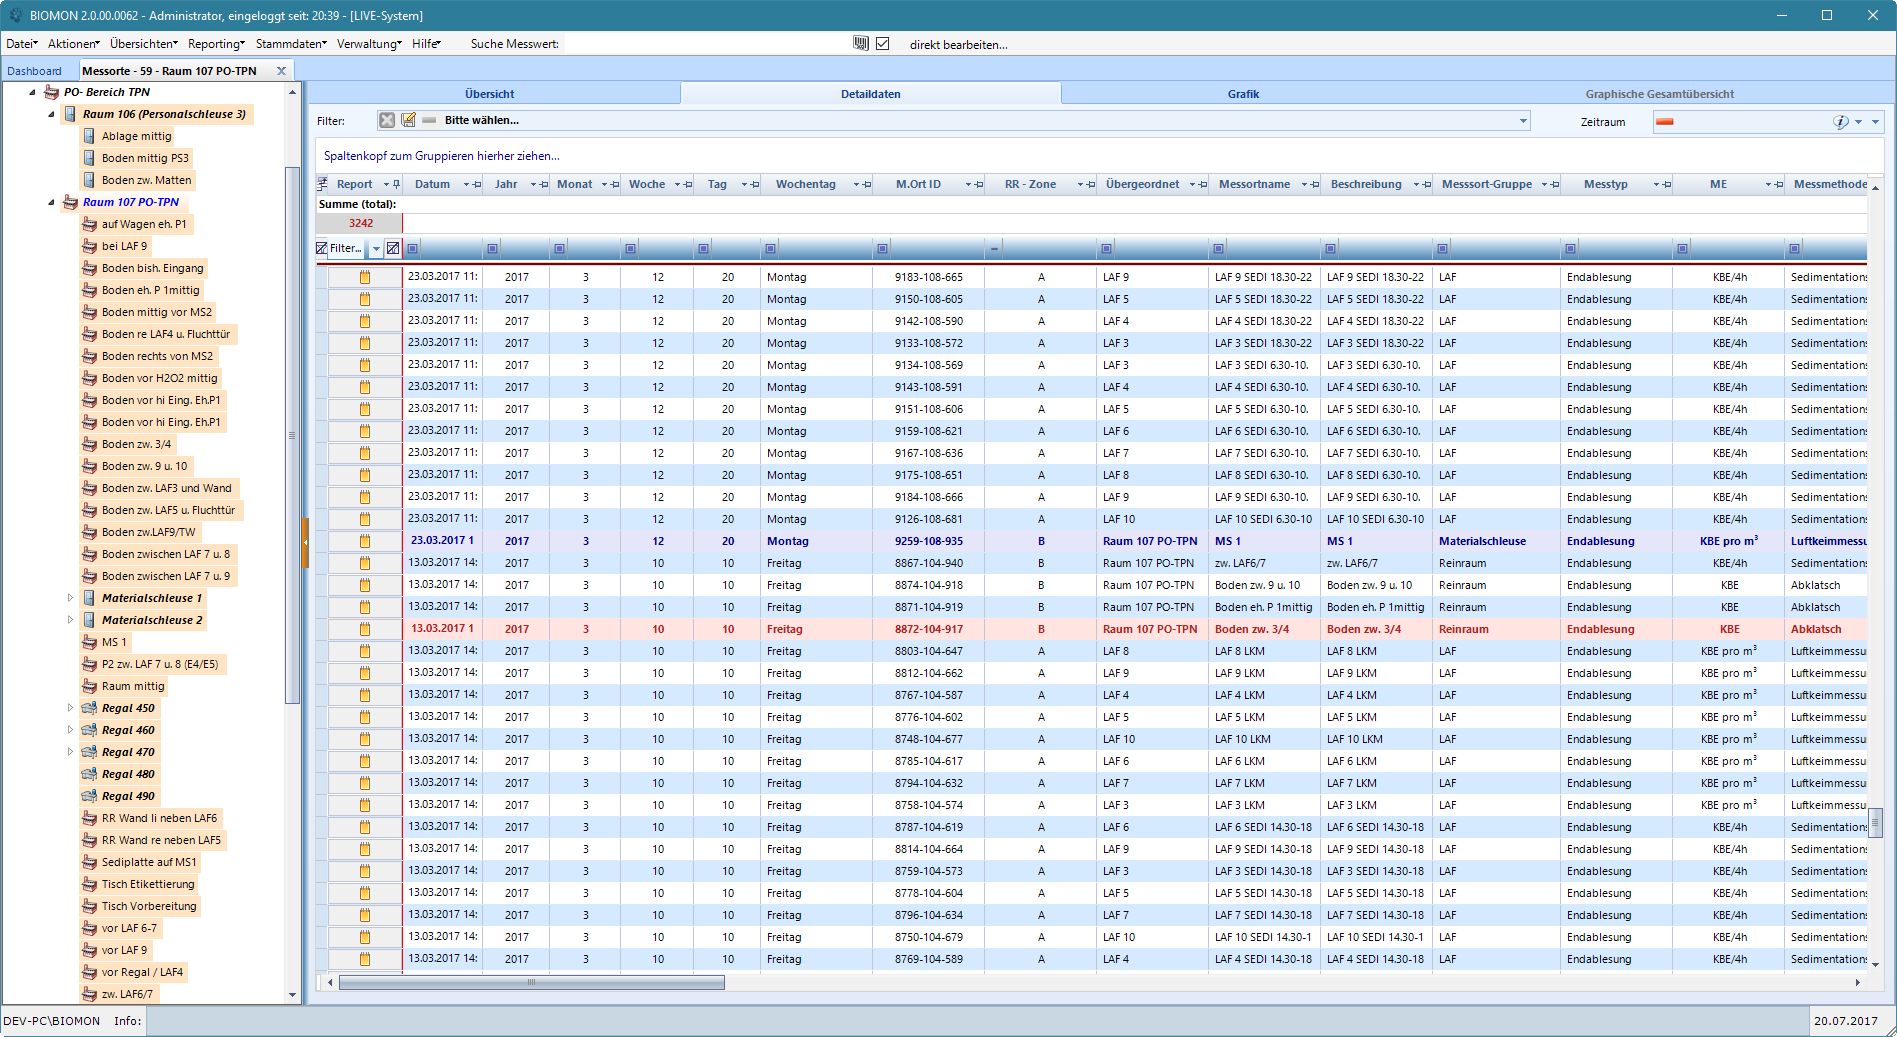1897x1037 pixels.
Task: Toggle the Datum column filter operator box
Action: (413, 248)
